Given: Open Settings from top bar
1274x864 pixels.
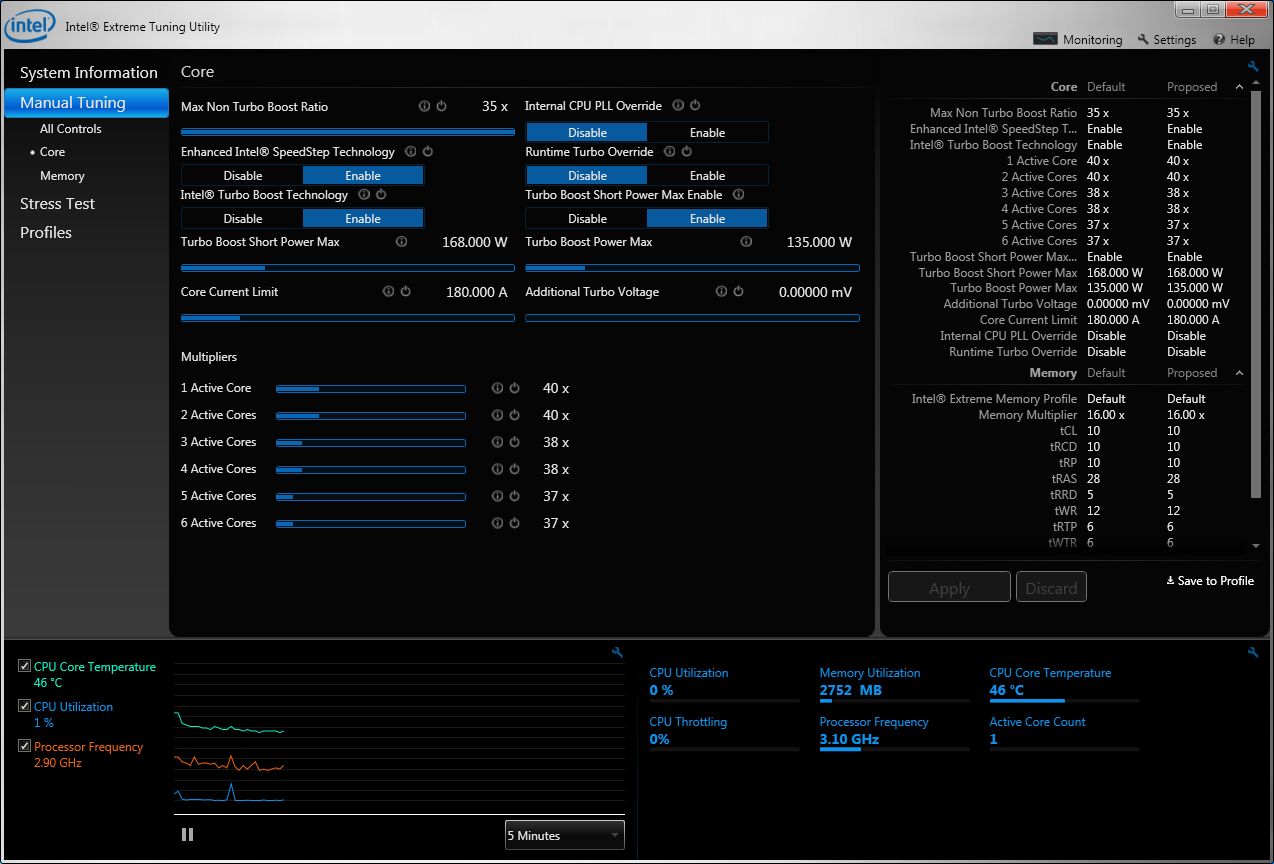Looking at the screenshot, I should click(x=1167, y=40).
